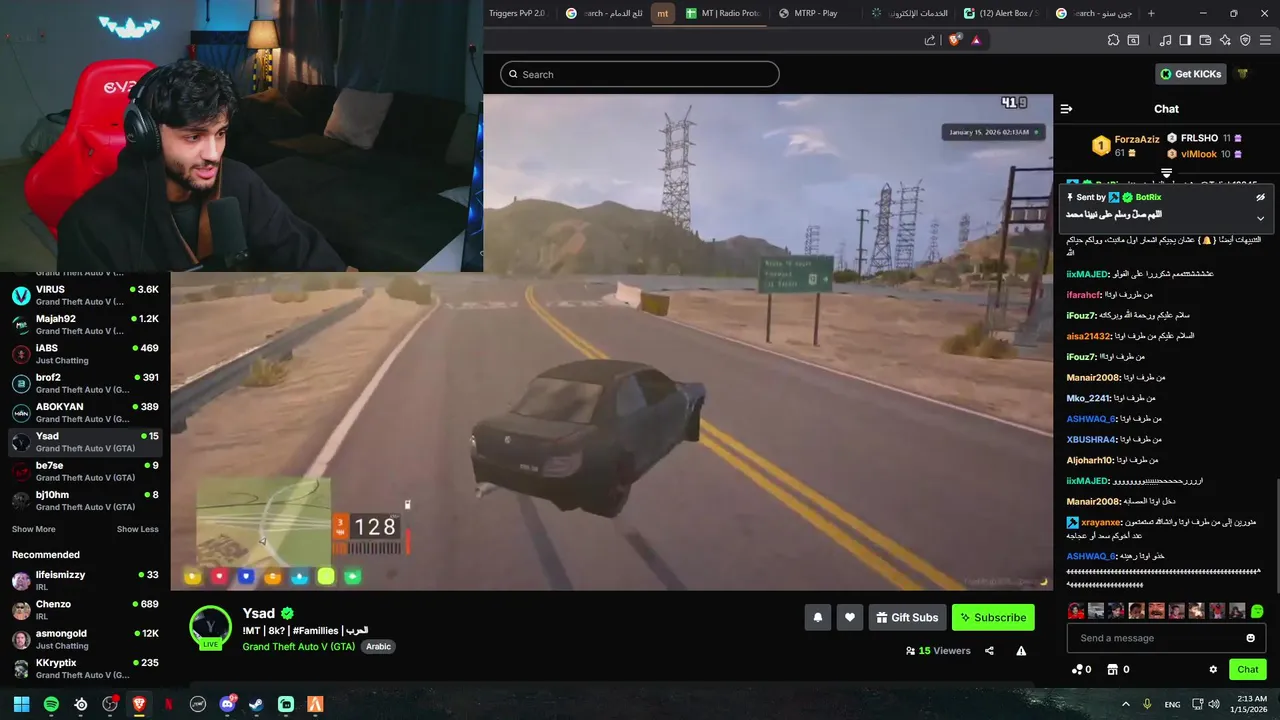Open be7se channel in sidebar
Image resolution: width=1280 pixels, height=720 pixels.
pos(85,472)
